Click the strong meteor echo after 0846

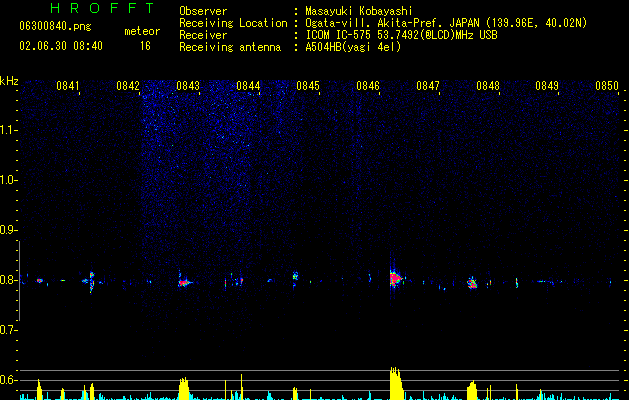[395, 278]
